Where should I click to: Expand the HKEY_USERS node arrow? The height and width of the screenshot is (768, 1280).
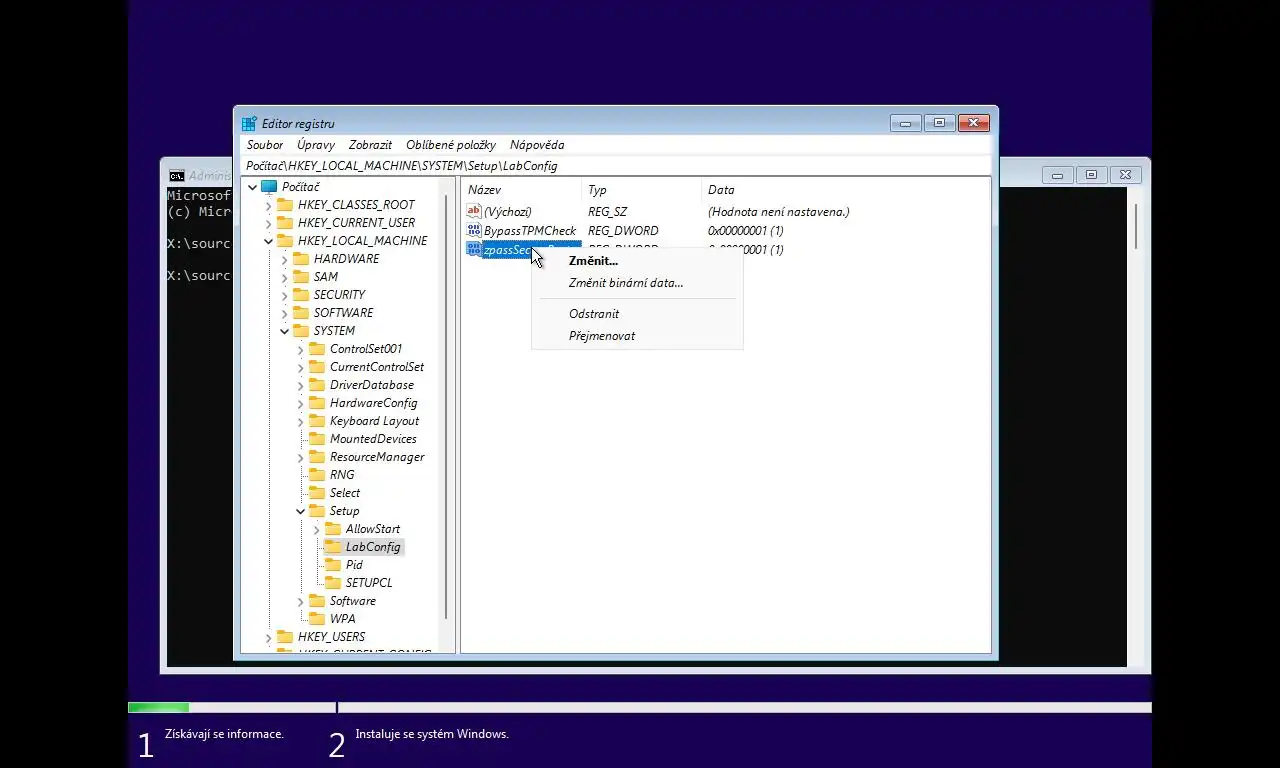tap(269, 637)
